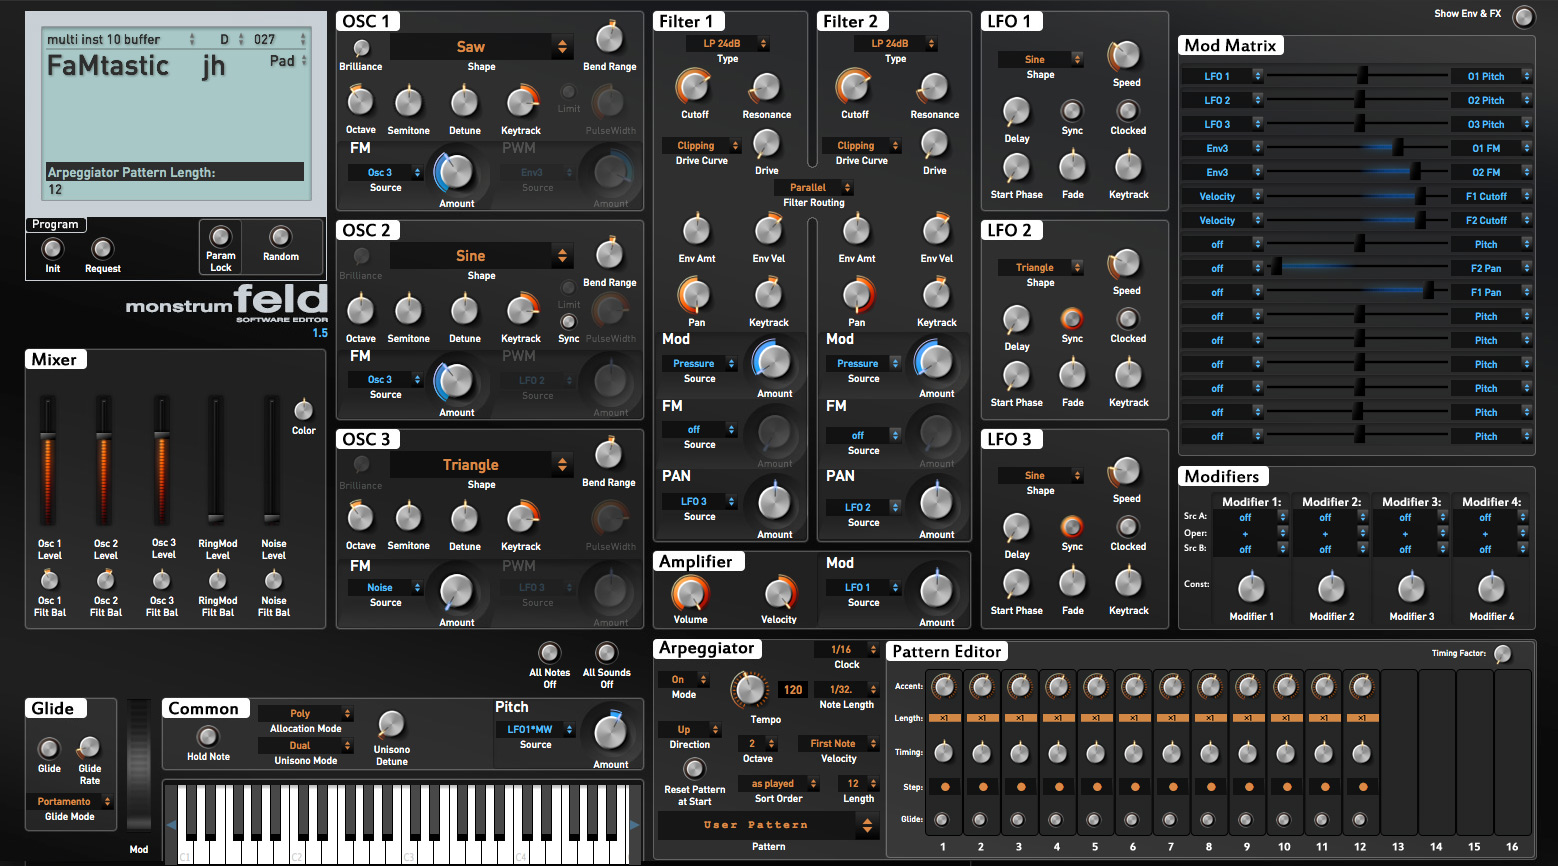Click the LFO 3 Fade knob
The width and height of the screenshot is (1558, 866).
[1072, 581]
